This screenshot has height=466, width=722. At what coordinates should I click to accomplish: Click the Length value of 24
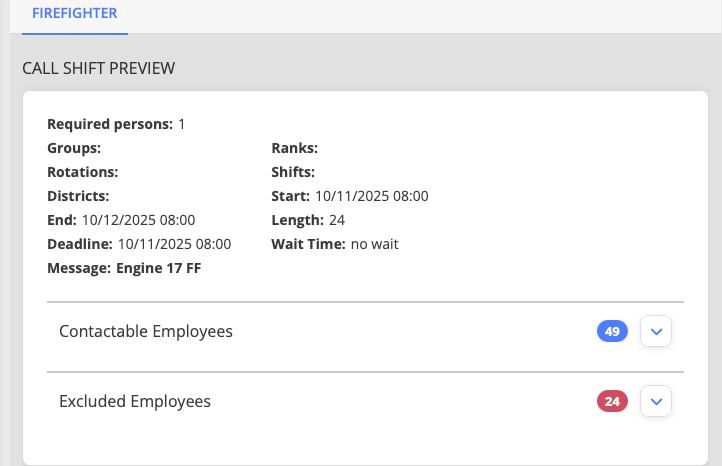[337, 220]
